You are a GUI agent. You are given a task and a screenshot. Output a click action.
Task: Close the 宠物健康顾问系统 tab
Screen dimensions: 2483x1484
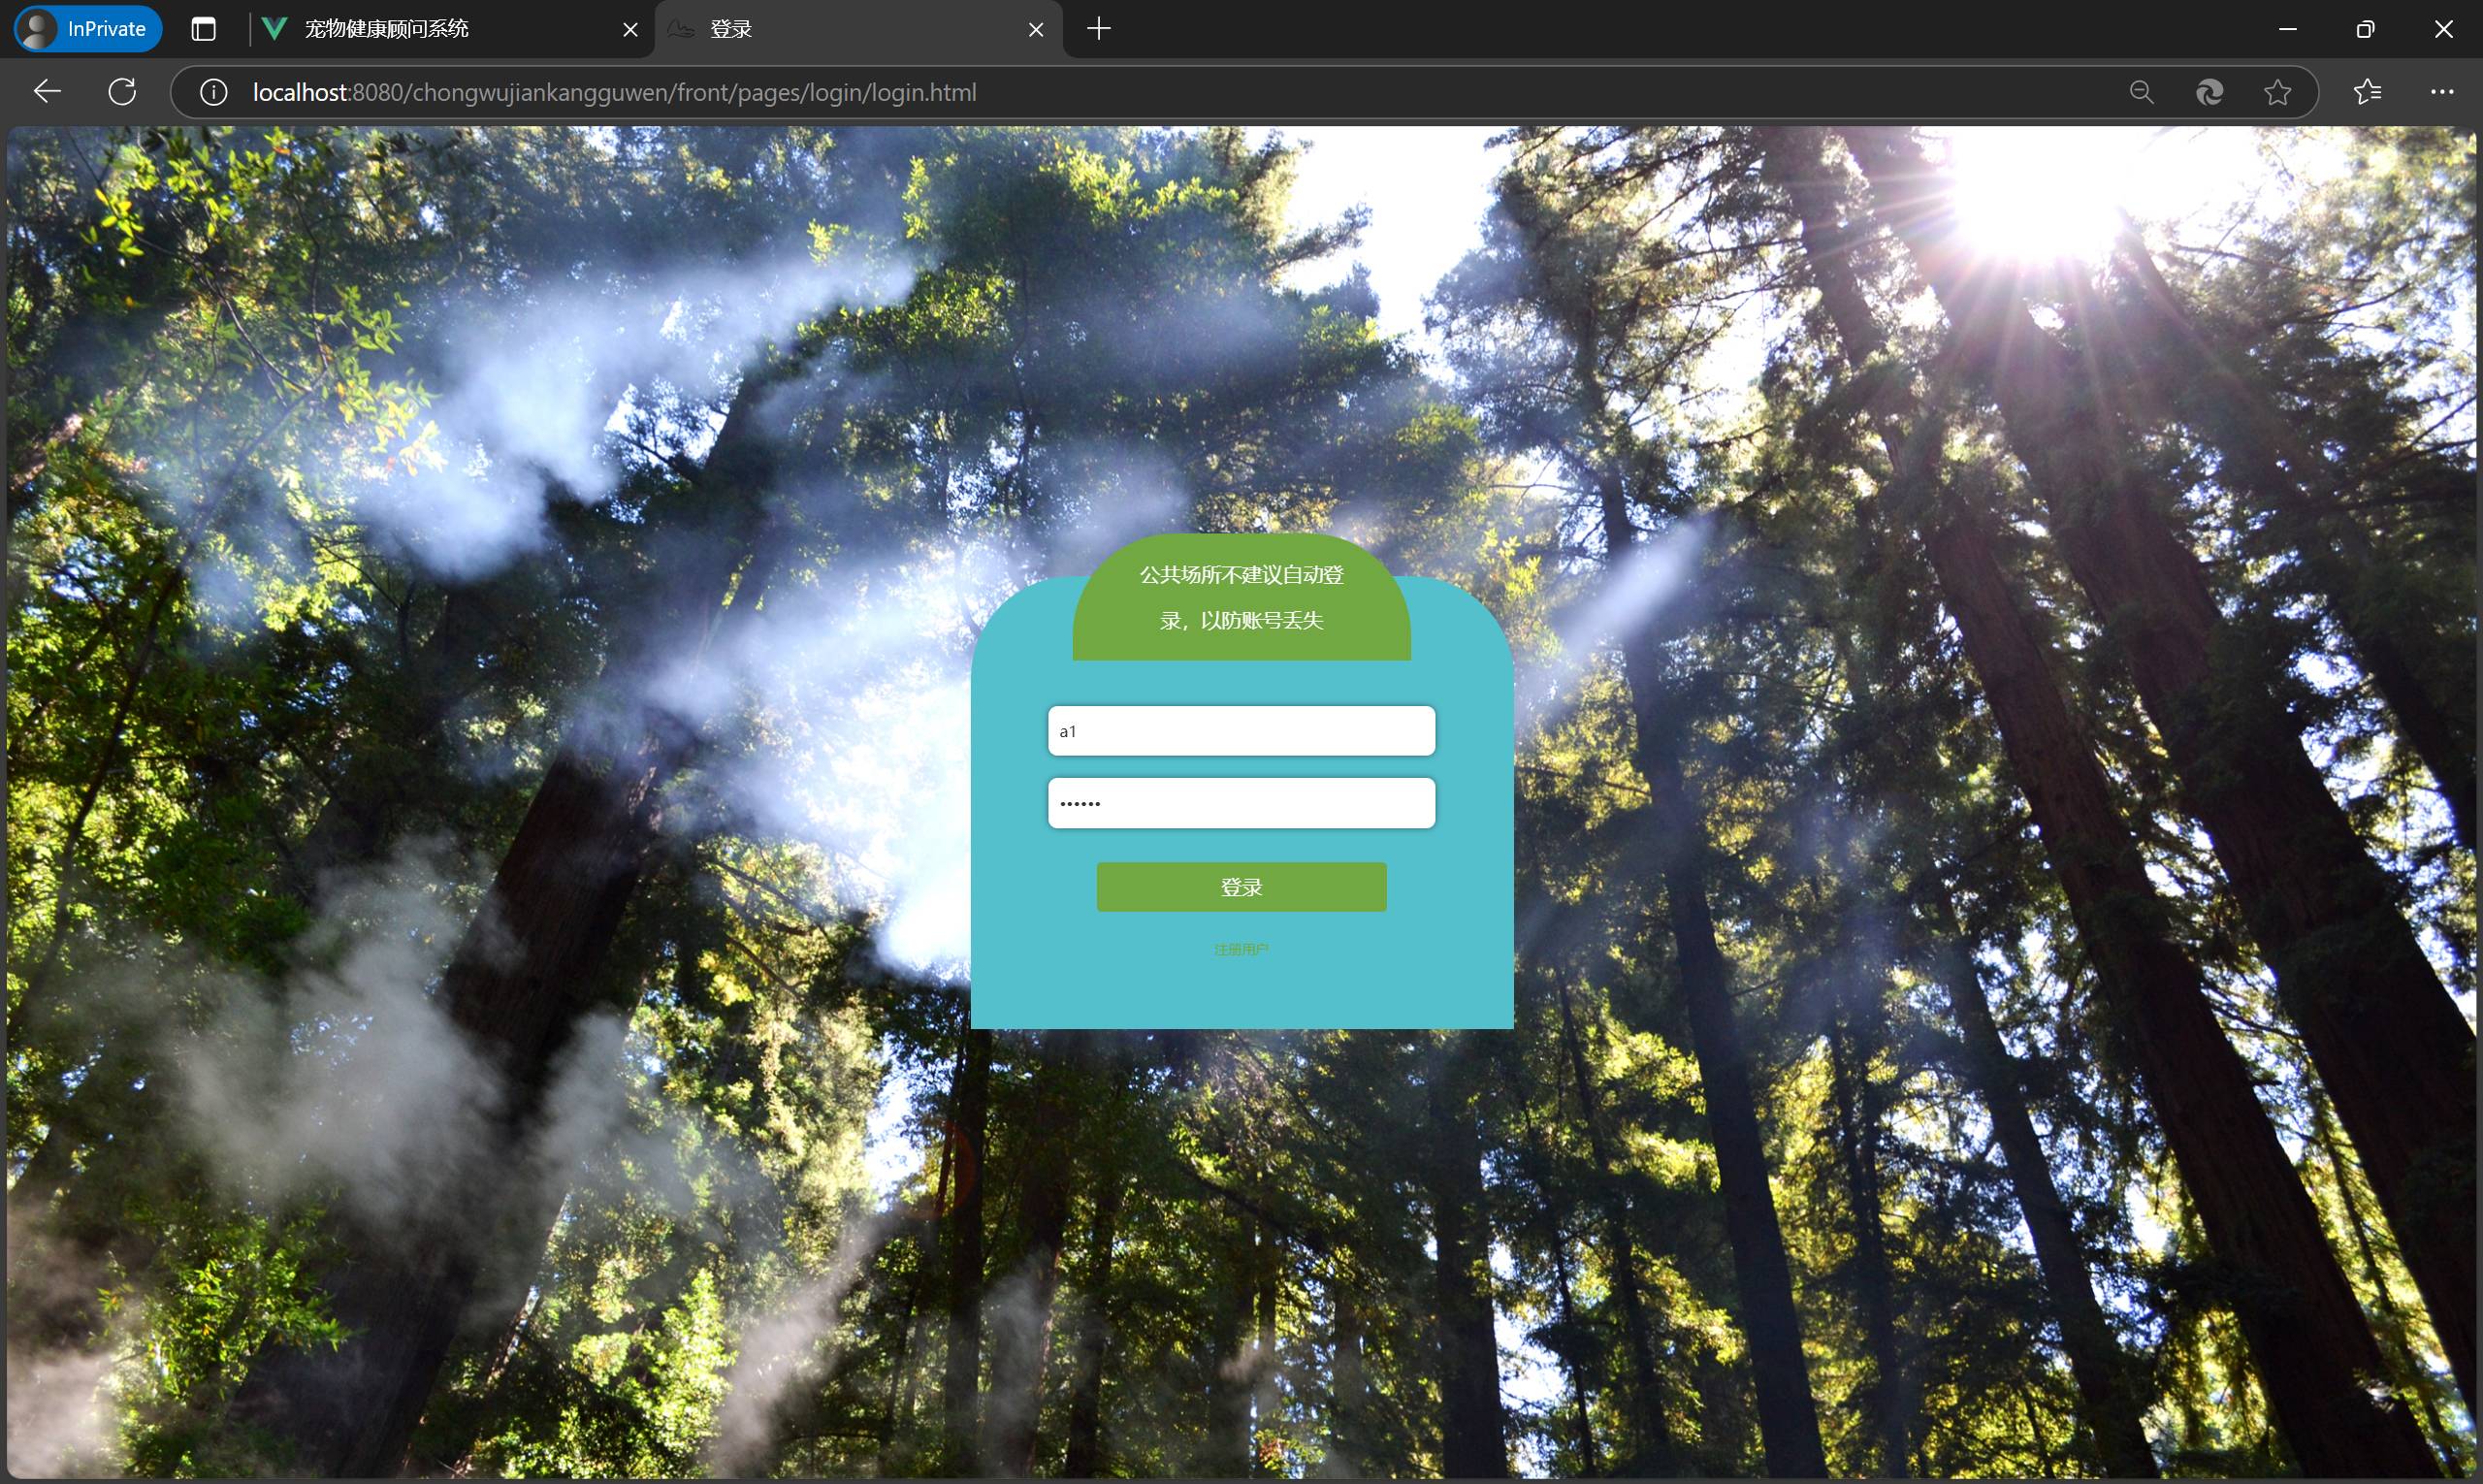click(630, 30)
